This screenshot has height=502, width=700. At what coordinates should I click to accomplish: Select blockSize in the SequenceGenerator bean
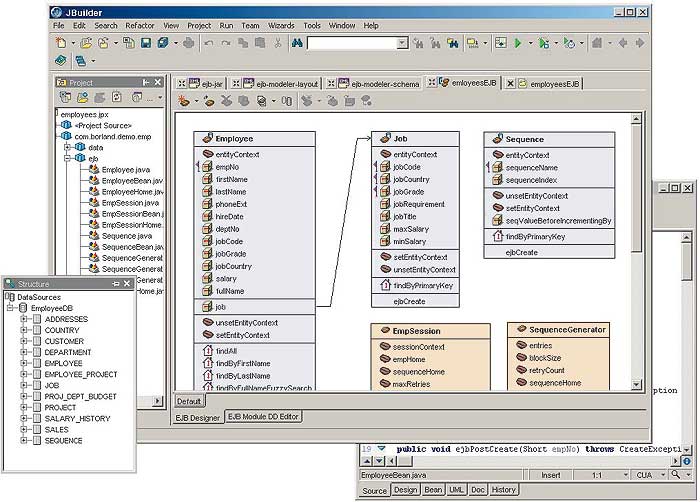(545, 358)
